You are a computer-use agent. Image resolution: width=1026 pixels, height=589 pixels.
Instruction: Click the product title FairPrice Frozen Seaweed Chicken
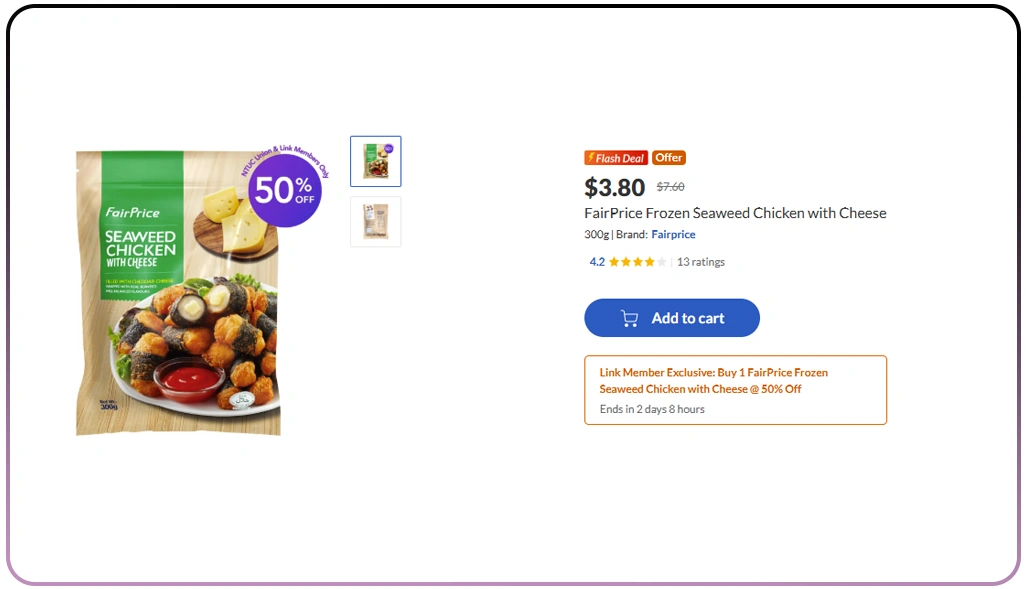click(735, 213)
